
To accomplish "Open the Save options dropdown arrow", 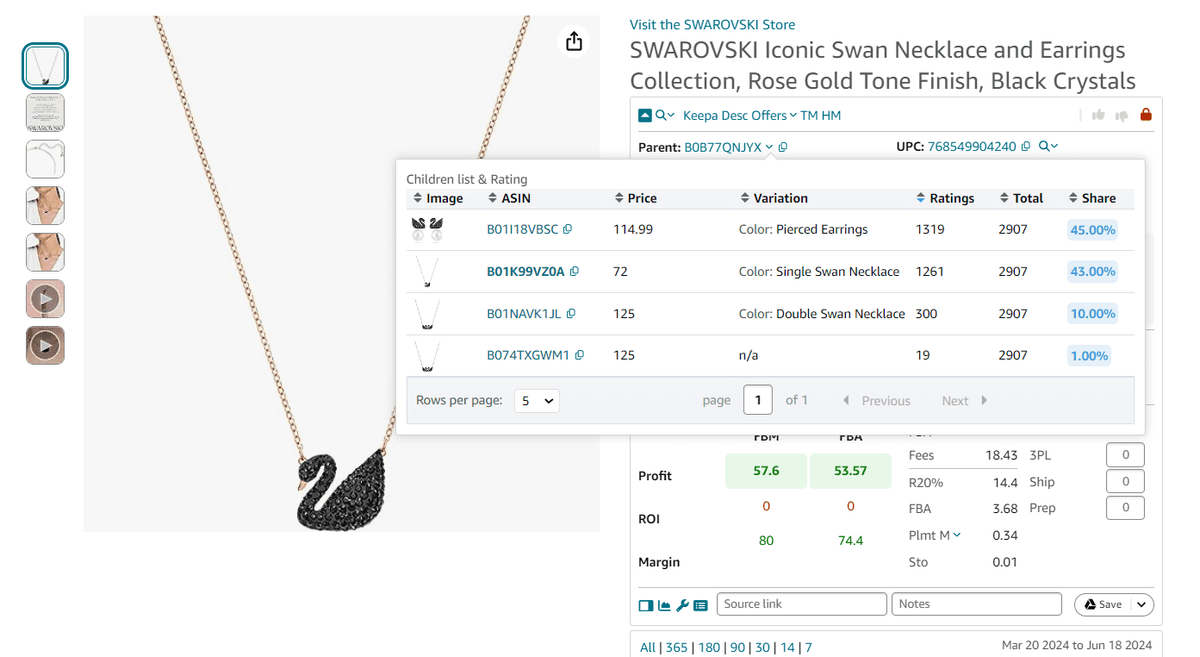I will (x=1141, y=604).
